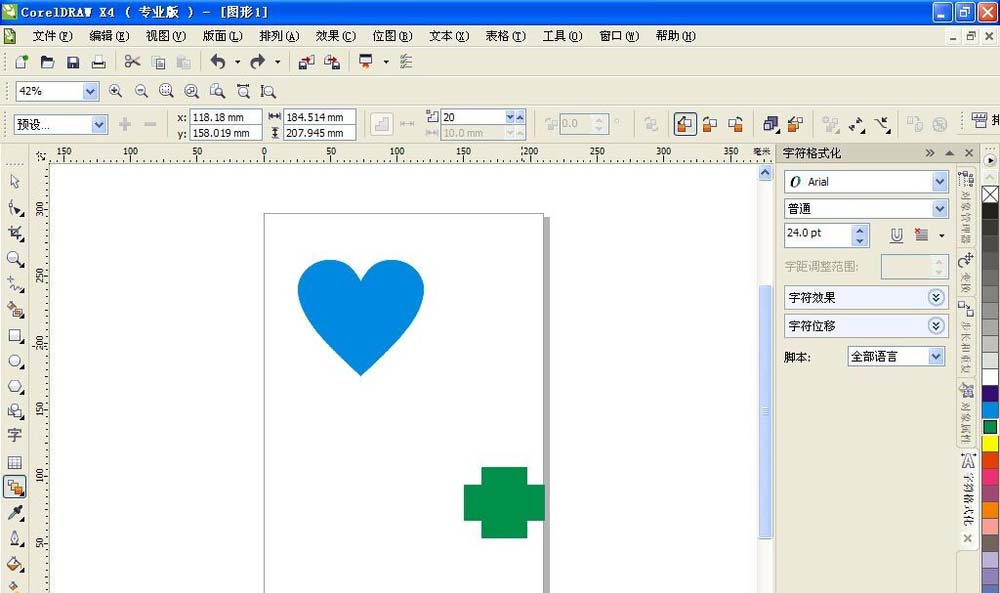Pick the yellow color swatch in palette
Viewport: 1000px width, 593px height.
click(x=990, y=443)
